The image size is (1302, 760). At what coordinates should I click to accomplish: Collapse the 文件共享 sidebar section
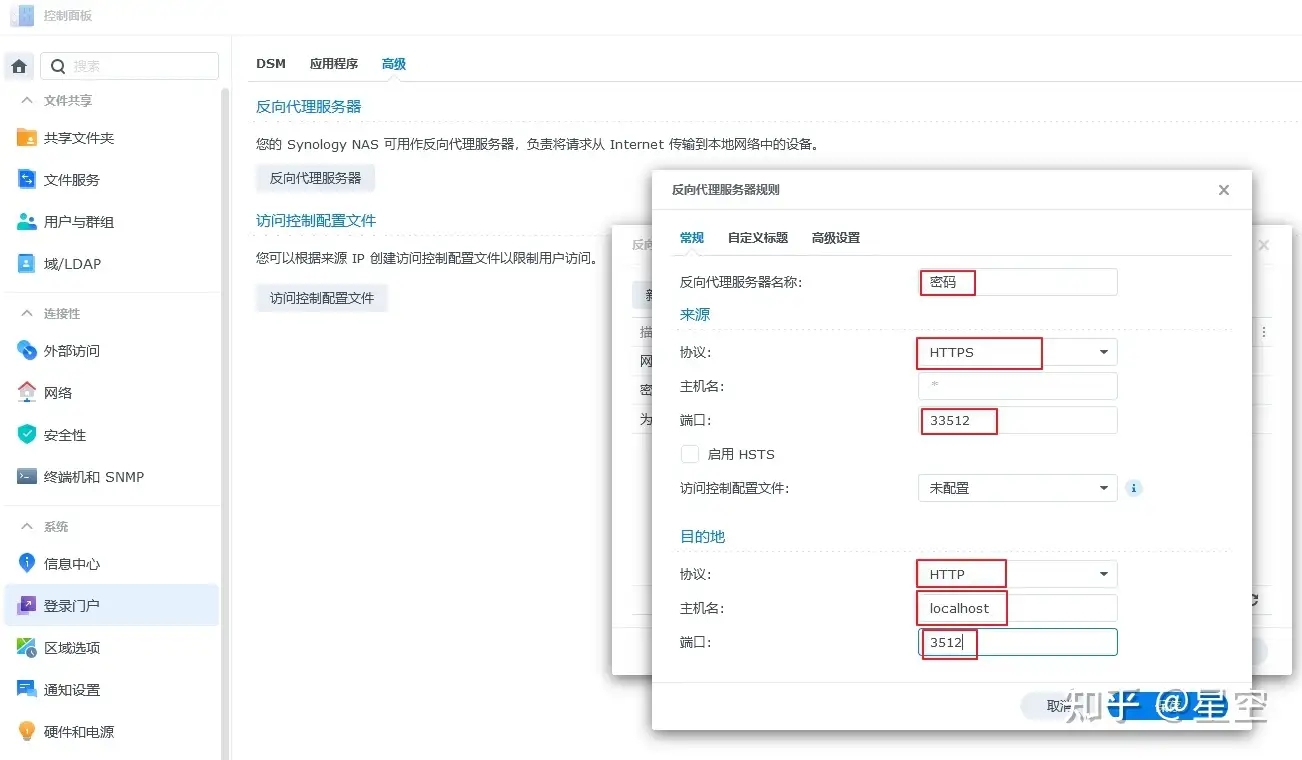tap(27, 101)
